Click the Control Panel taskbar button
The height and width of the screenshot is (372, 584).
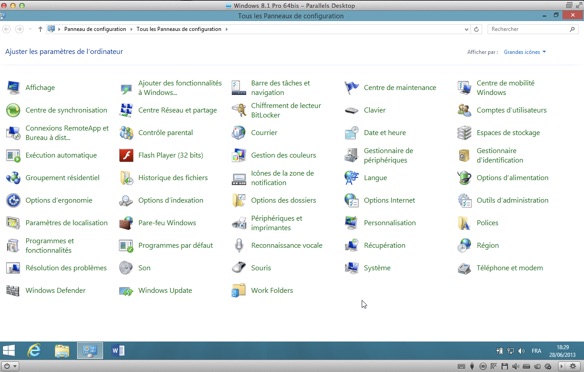(90, 350)
